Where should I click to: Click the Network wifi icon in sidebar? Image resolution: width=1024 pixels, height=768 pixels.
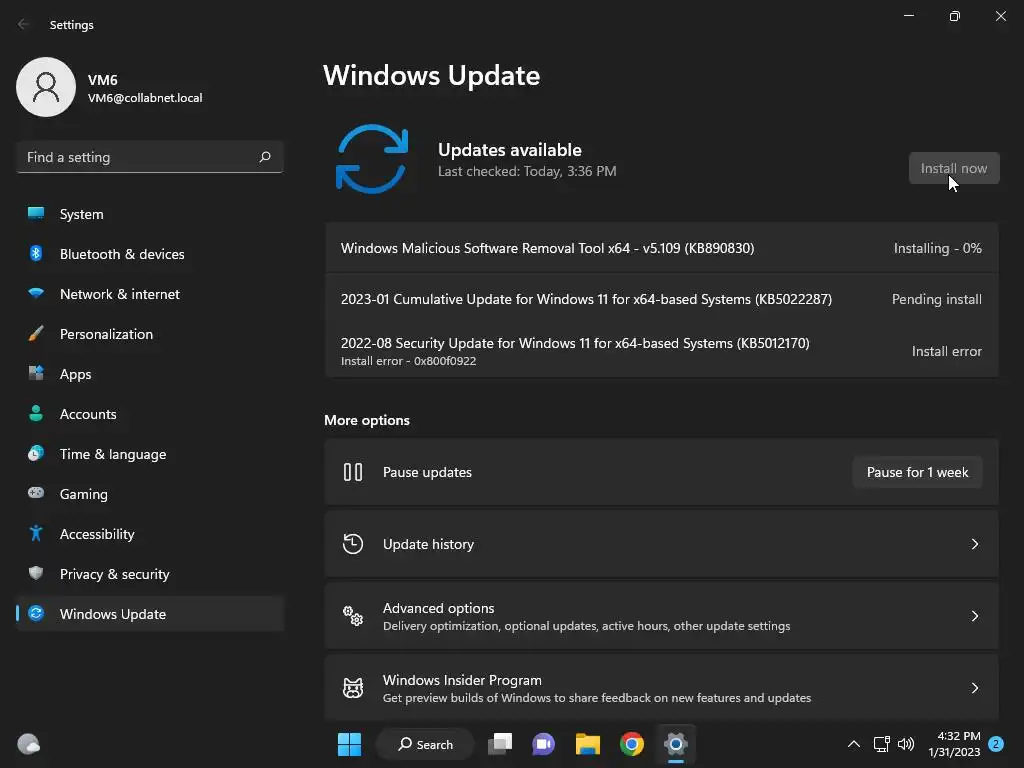click(36, 293)
